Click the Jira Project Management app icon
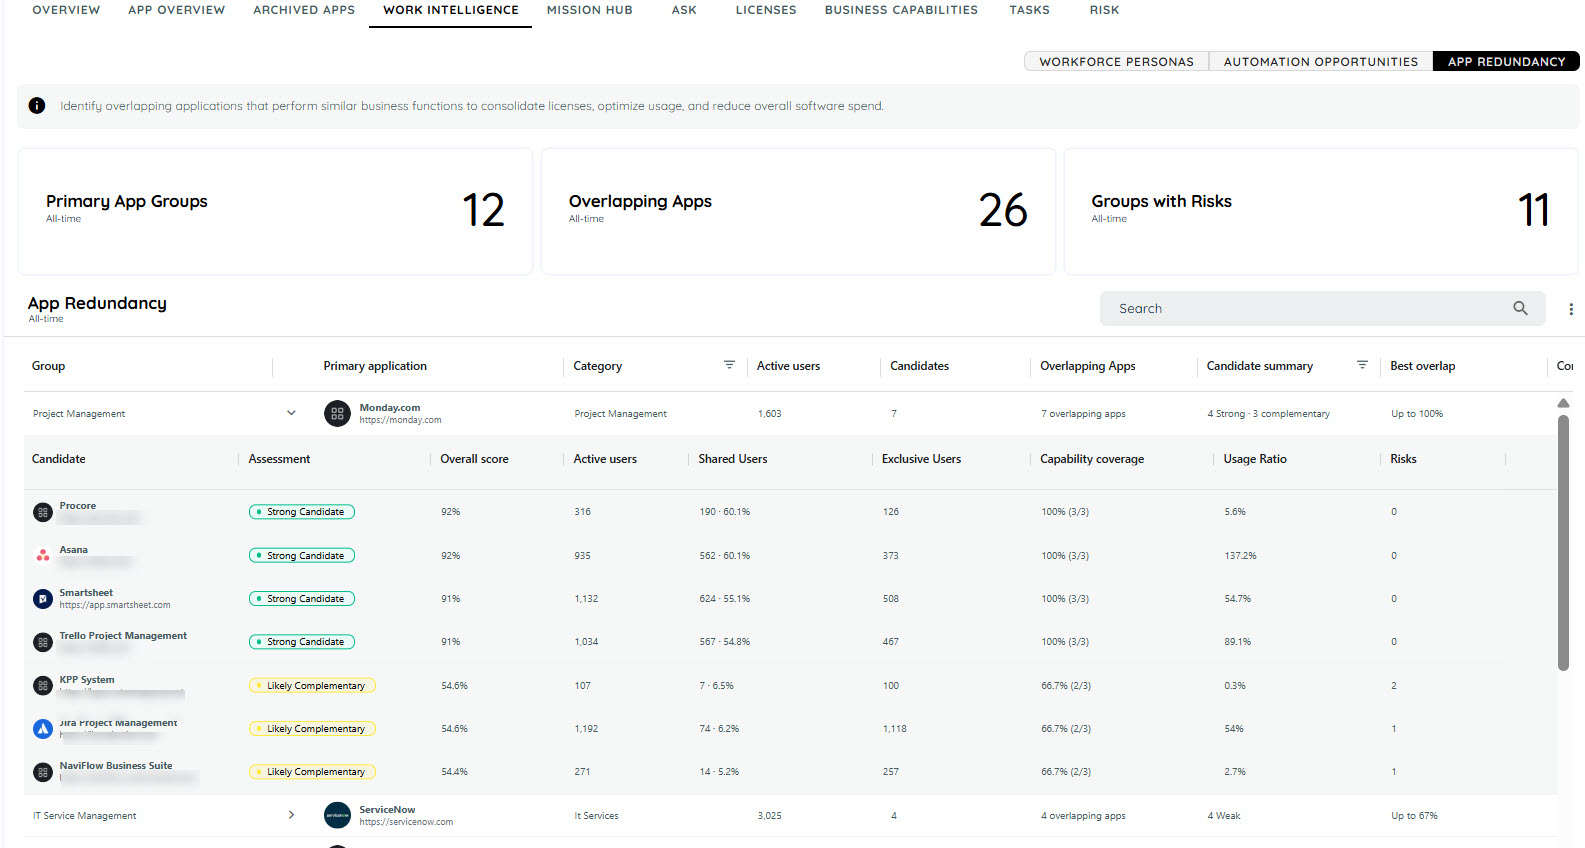The height and width of the screenshot is (848, 1585). point(43,729)
